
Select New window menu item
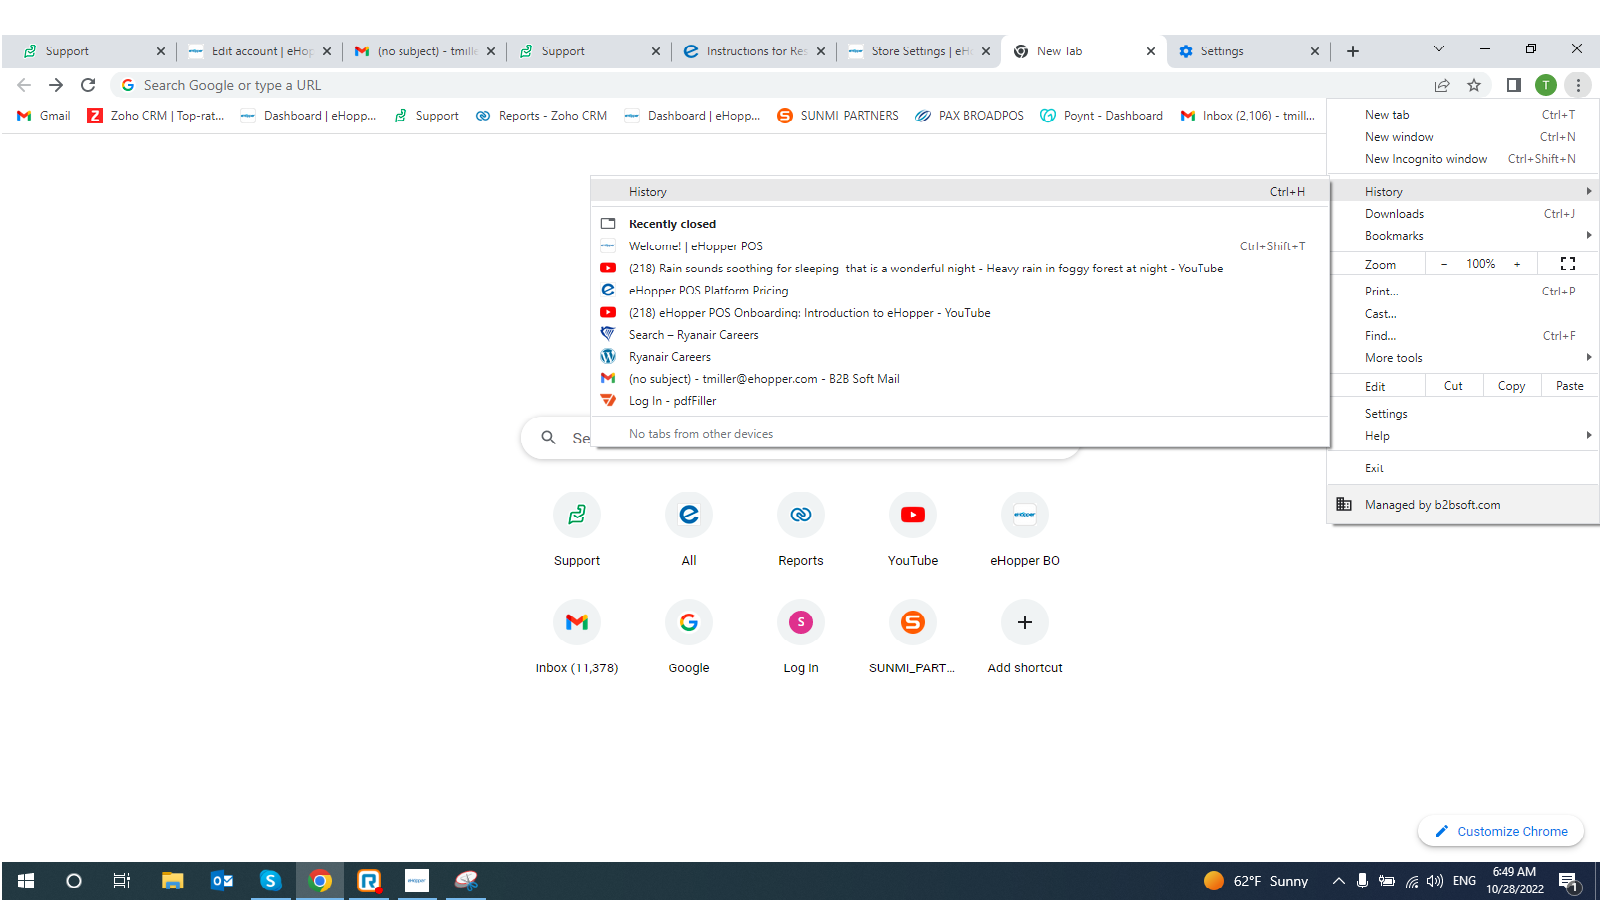point(1465,137)
